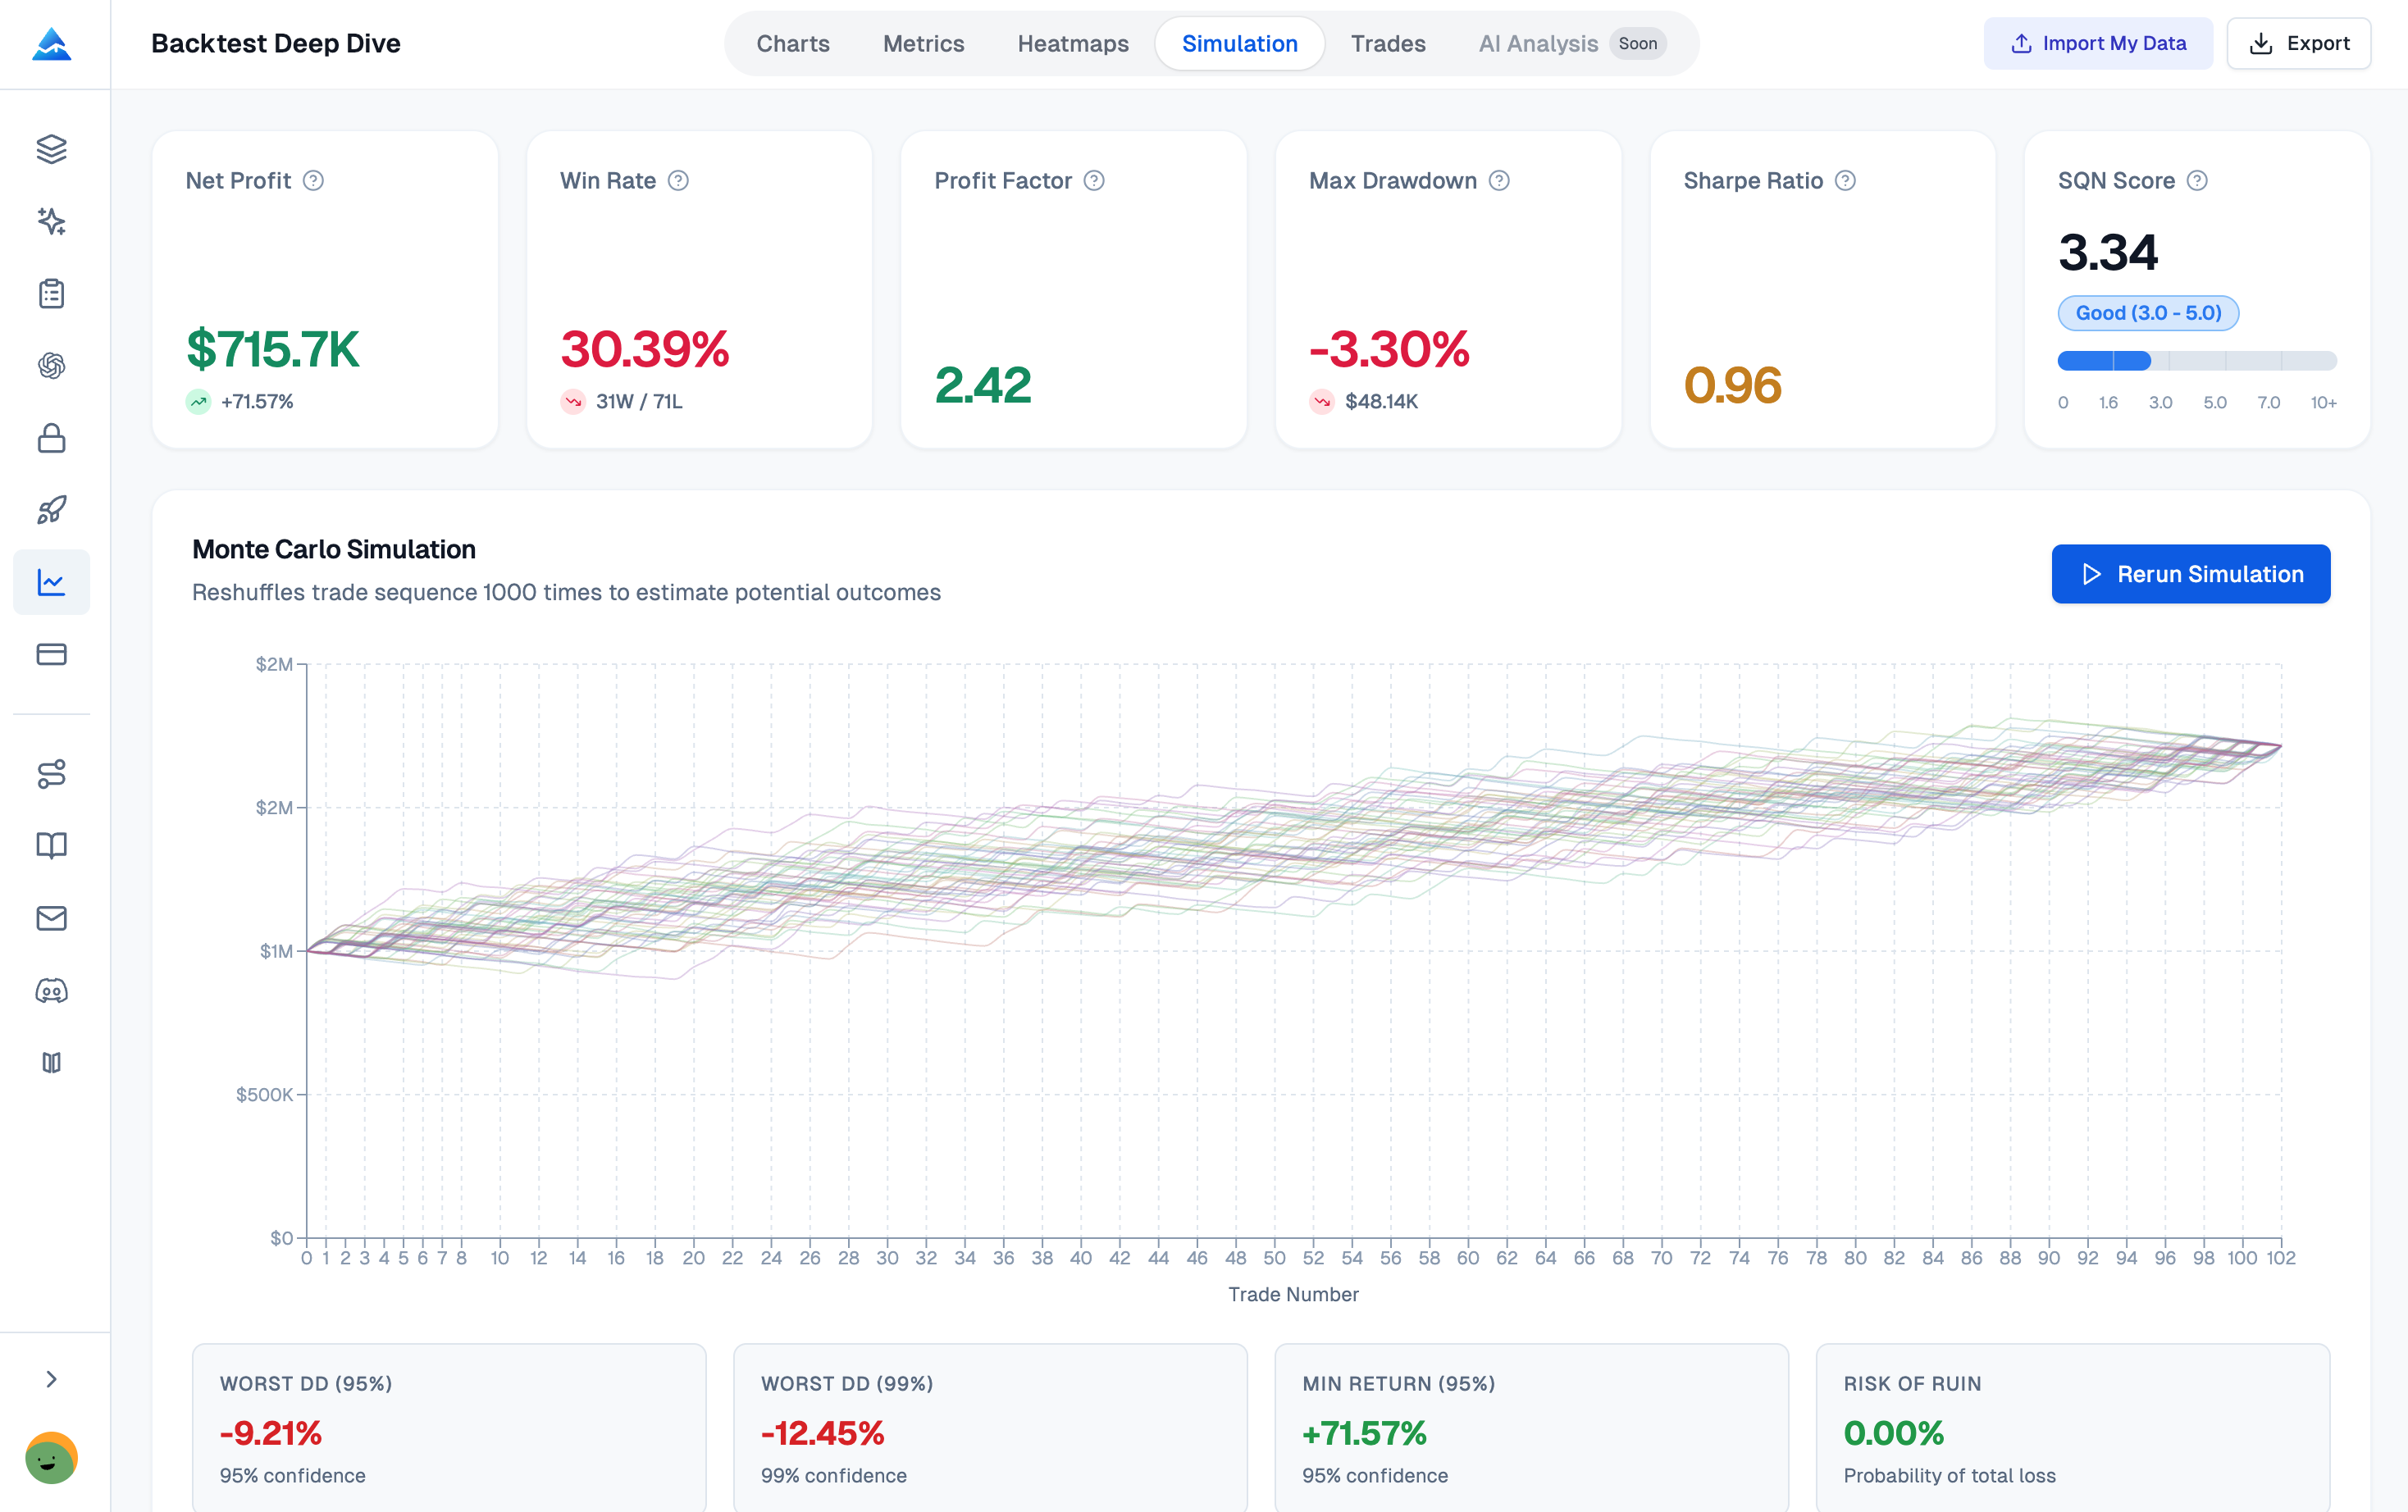The height and width of the screenshot is (1512, 2408).
Task: Click the SQN Score progress bar
Action: coord(2196,361)
